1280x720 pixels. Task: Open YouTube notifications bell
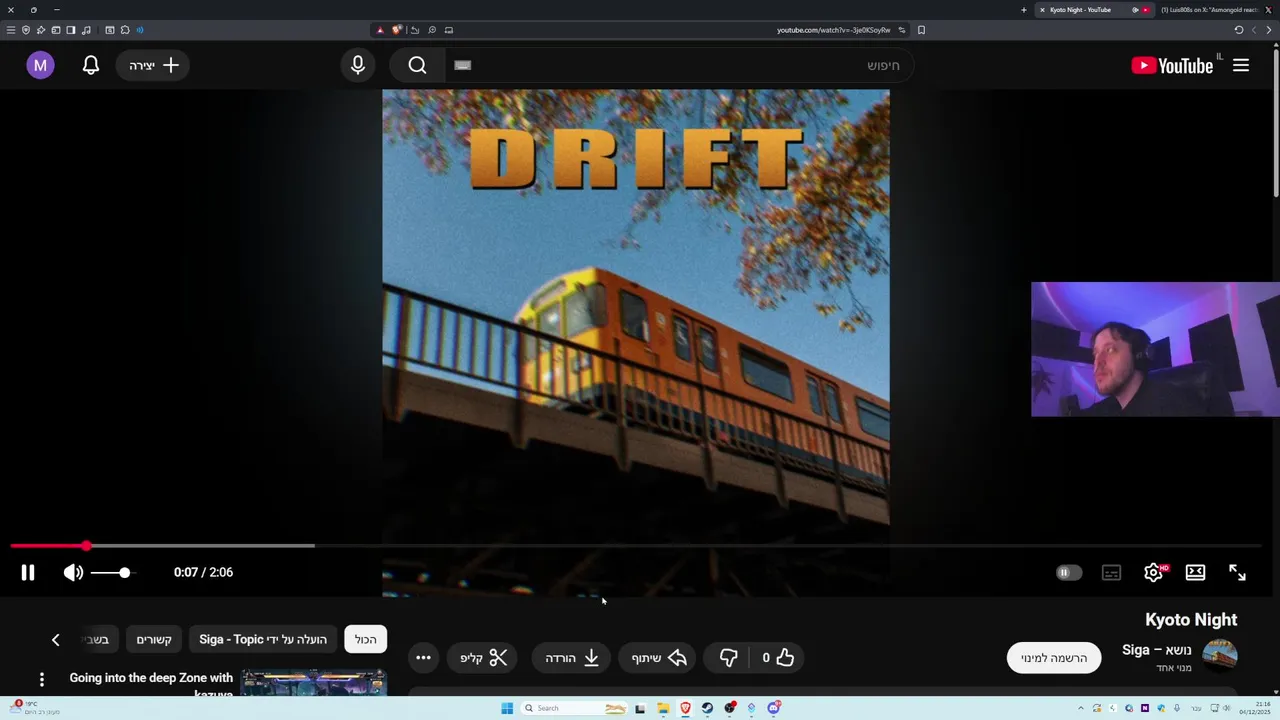click(x=90, y=65)
